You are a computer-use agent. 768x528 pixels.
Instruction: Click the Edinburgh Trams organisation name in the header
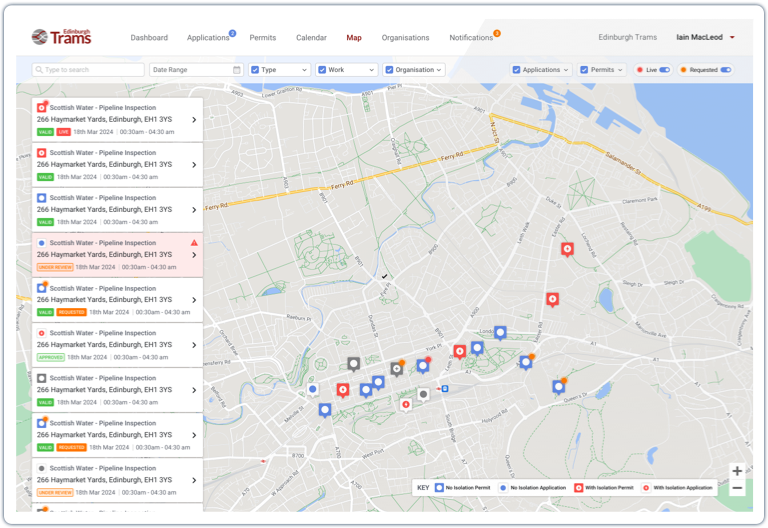(x=627, y=37)
